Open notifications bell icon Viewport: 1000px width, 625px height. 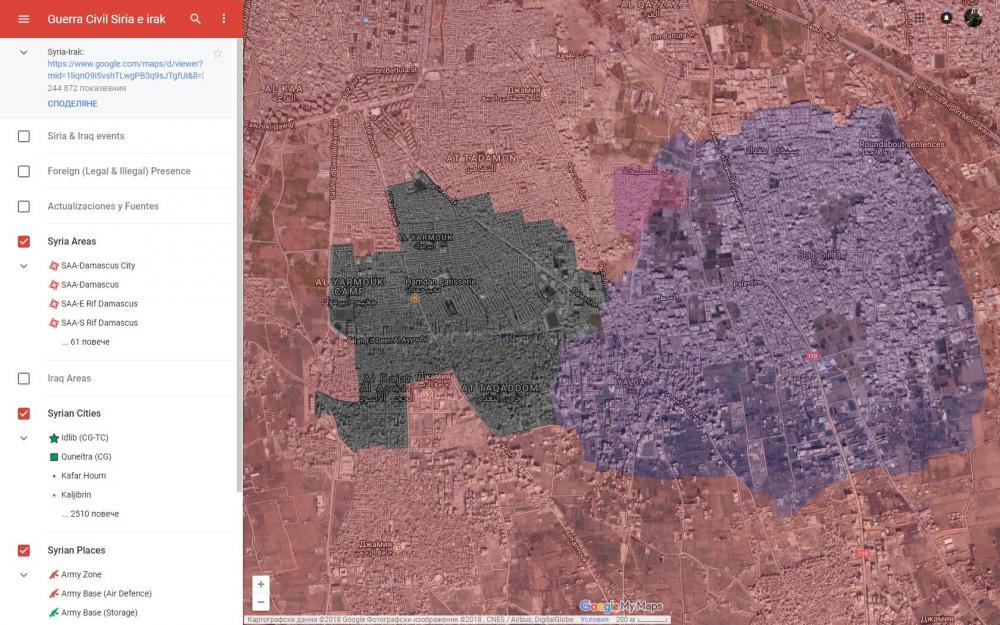pos(946,17)
